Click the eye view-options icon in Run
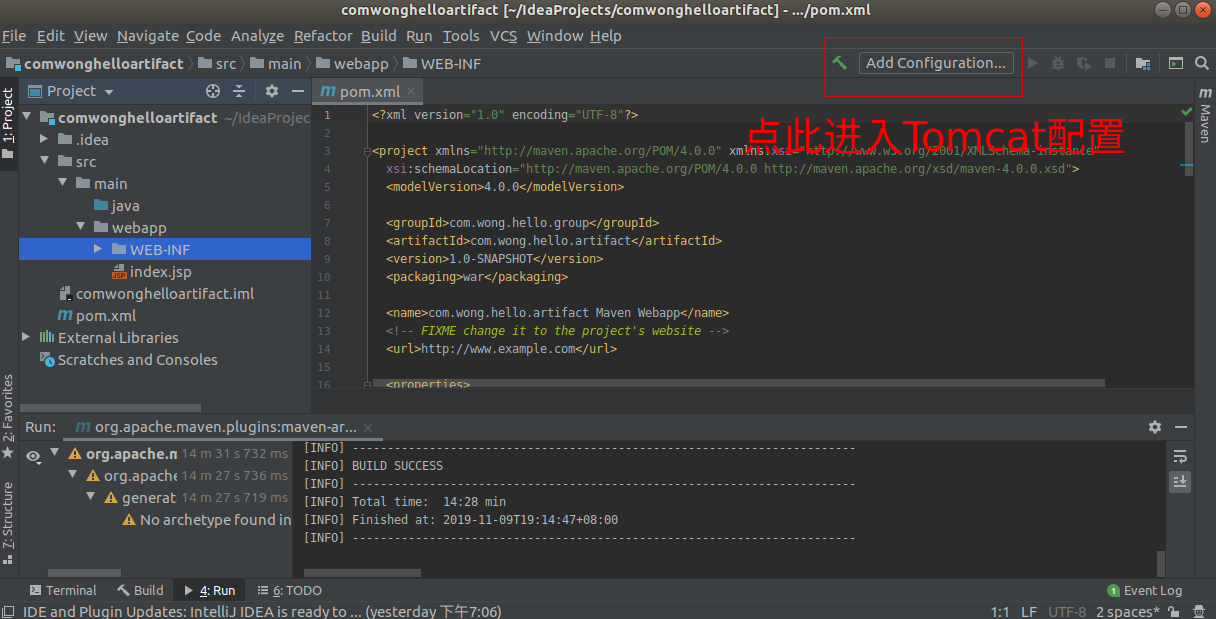Image resolution: width=1216 pixels, height=619 pixels. tap(33, 456)
